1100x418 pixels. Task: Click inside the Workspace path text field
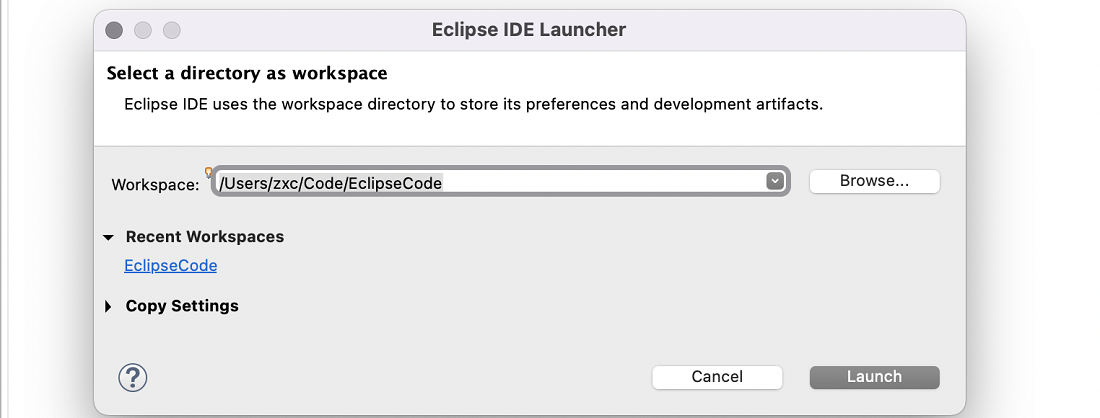[x=501, y=182]
